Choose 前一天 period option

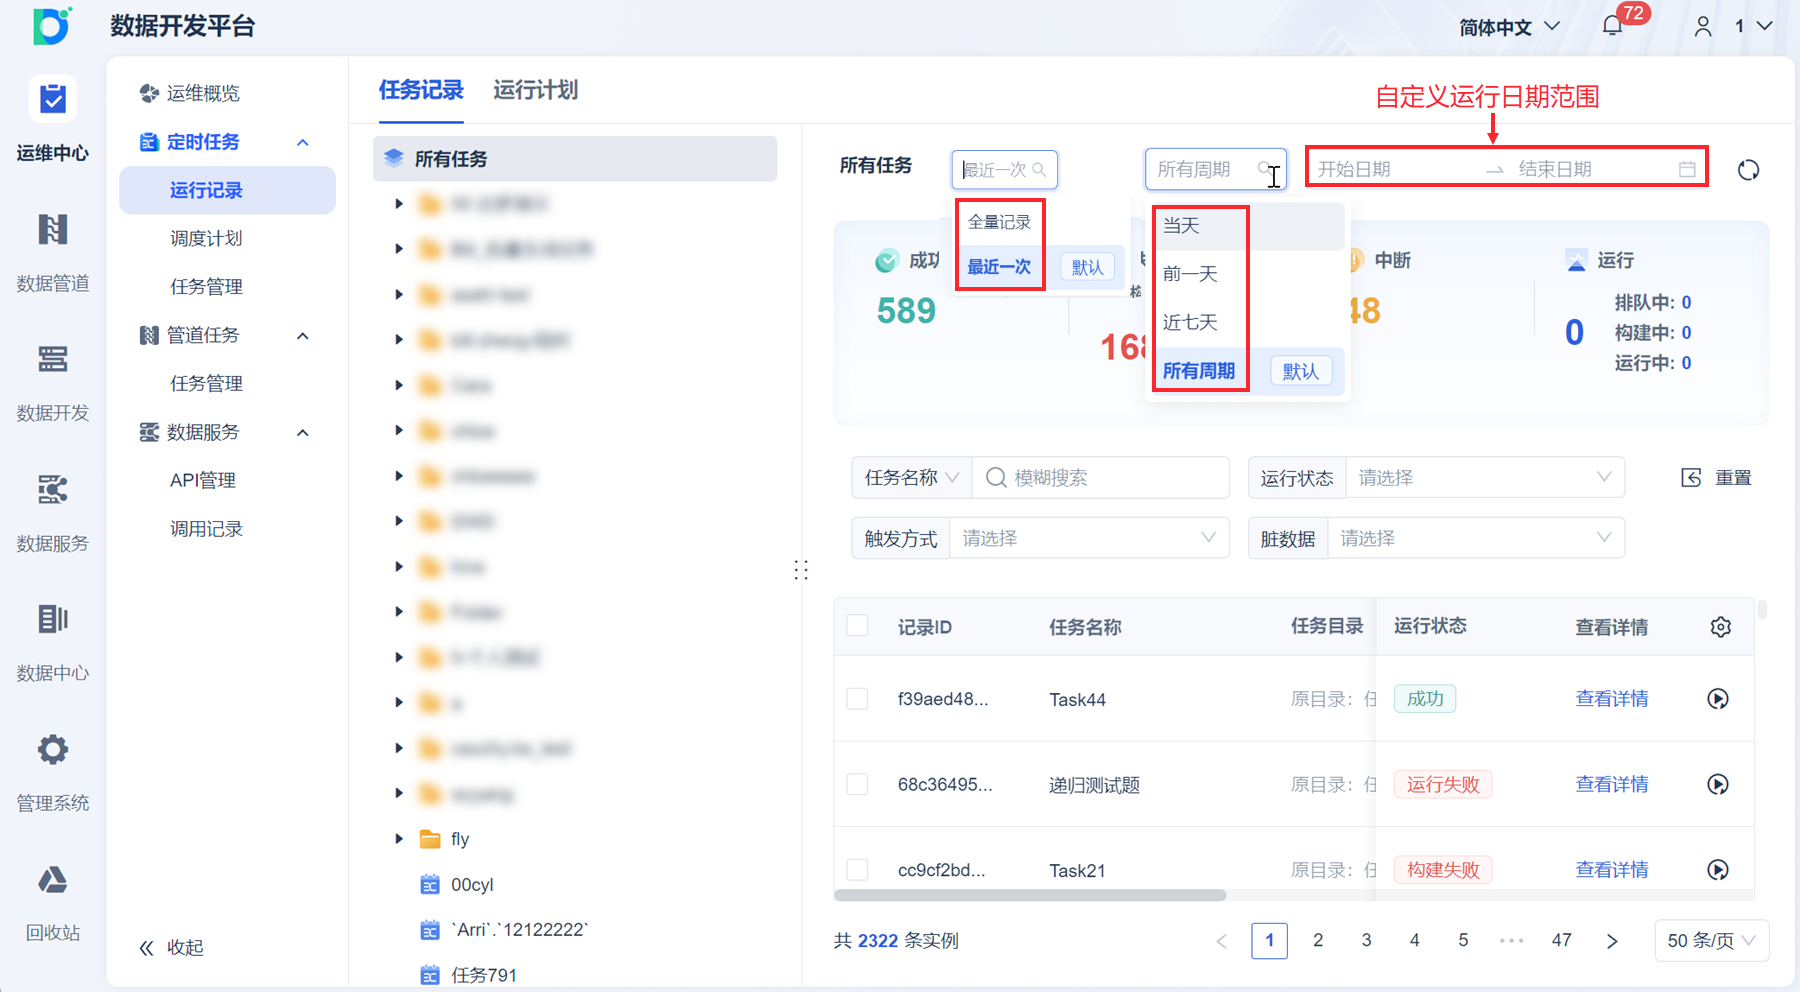point(1190,274)
